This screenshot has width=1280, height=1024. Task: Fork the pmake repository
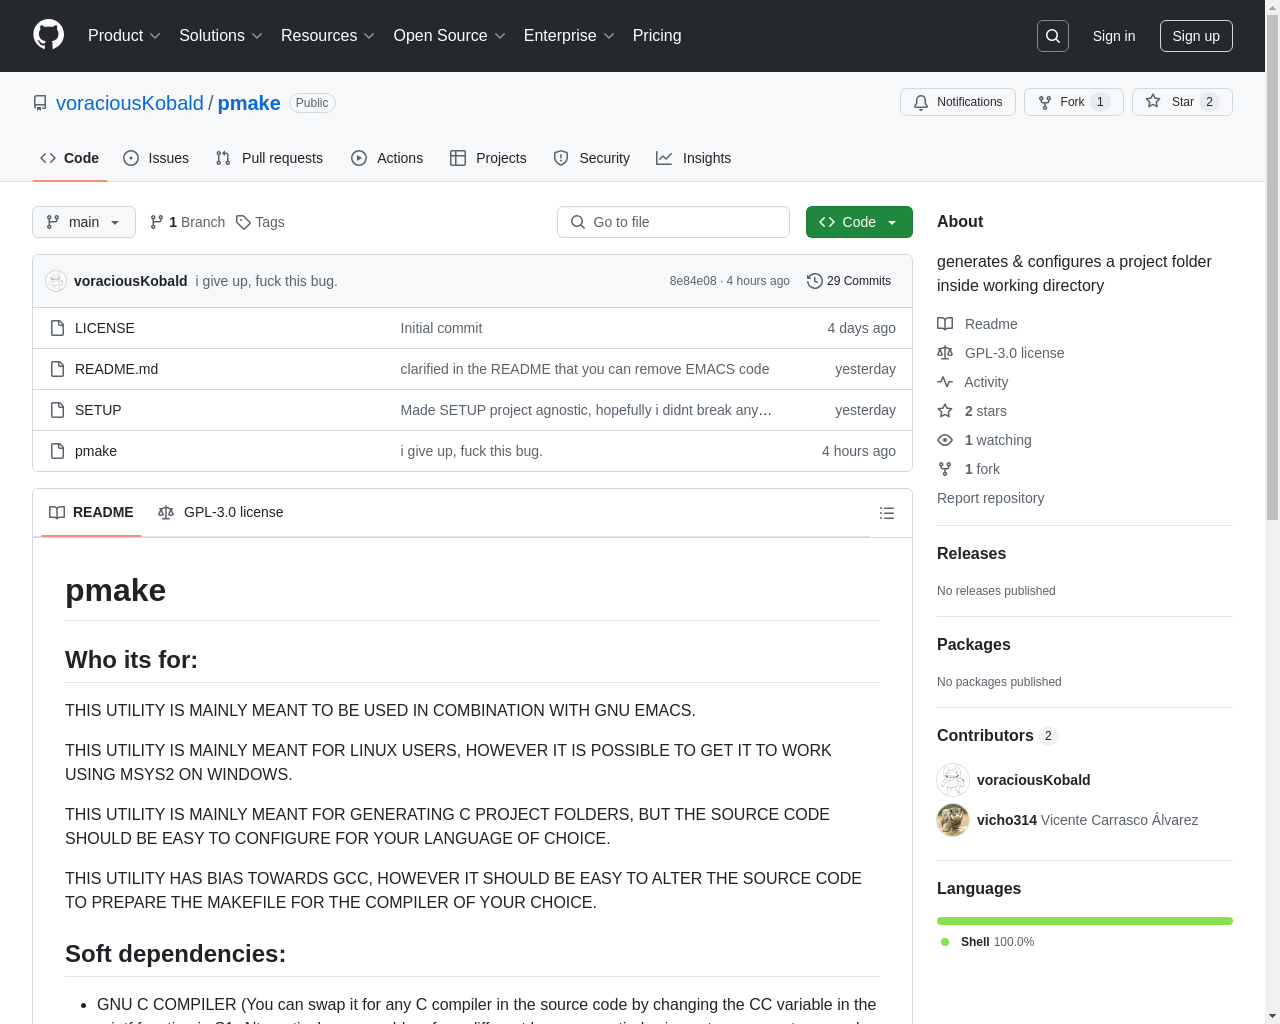(x=1073, y=102)
